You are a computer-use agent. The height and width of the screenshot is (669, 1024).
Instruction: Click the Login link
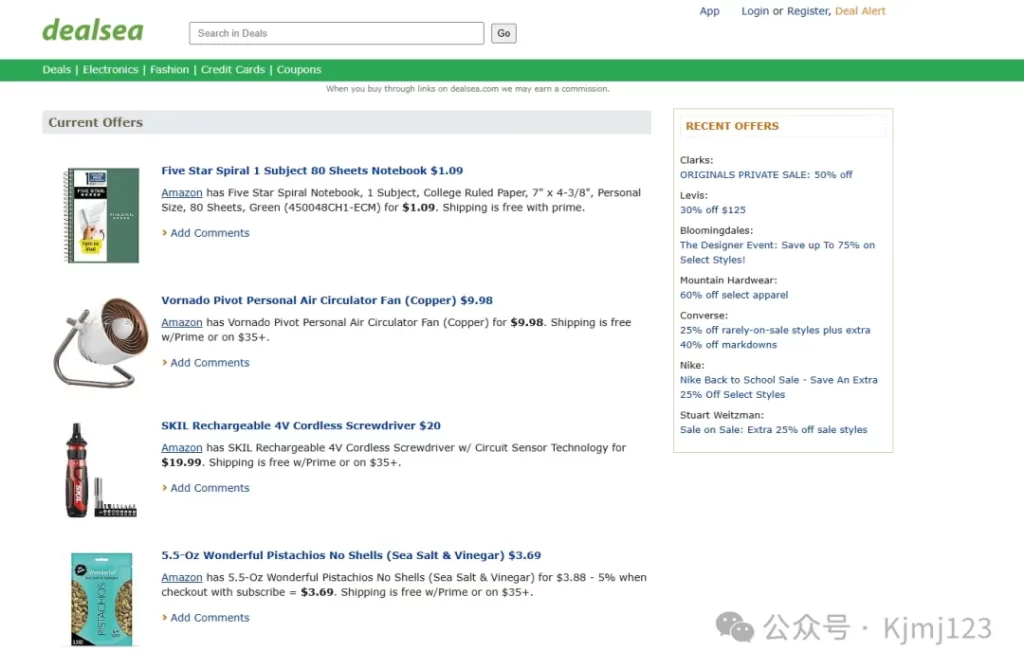point(755,11)
